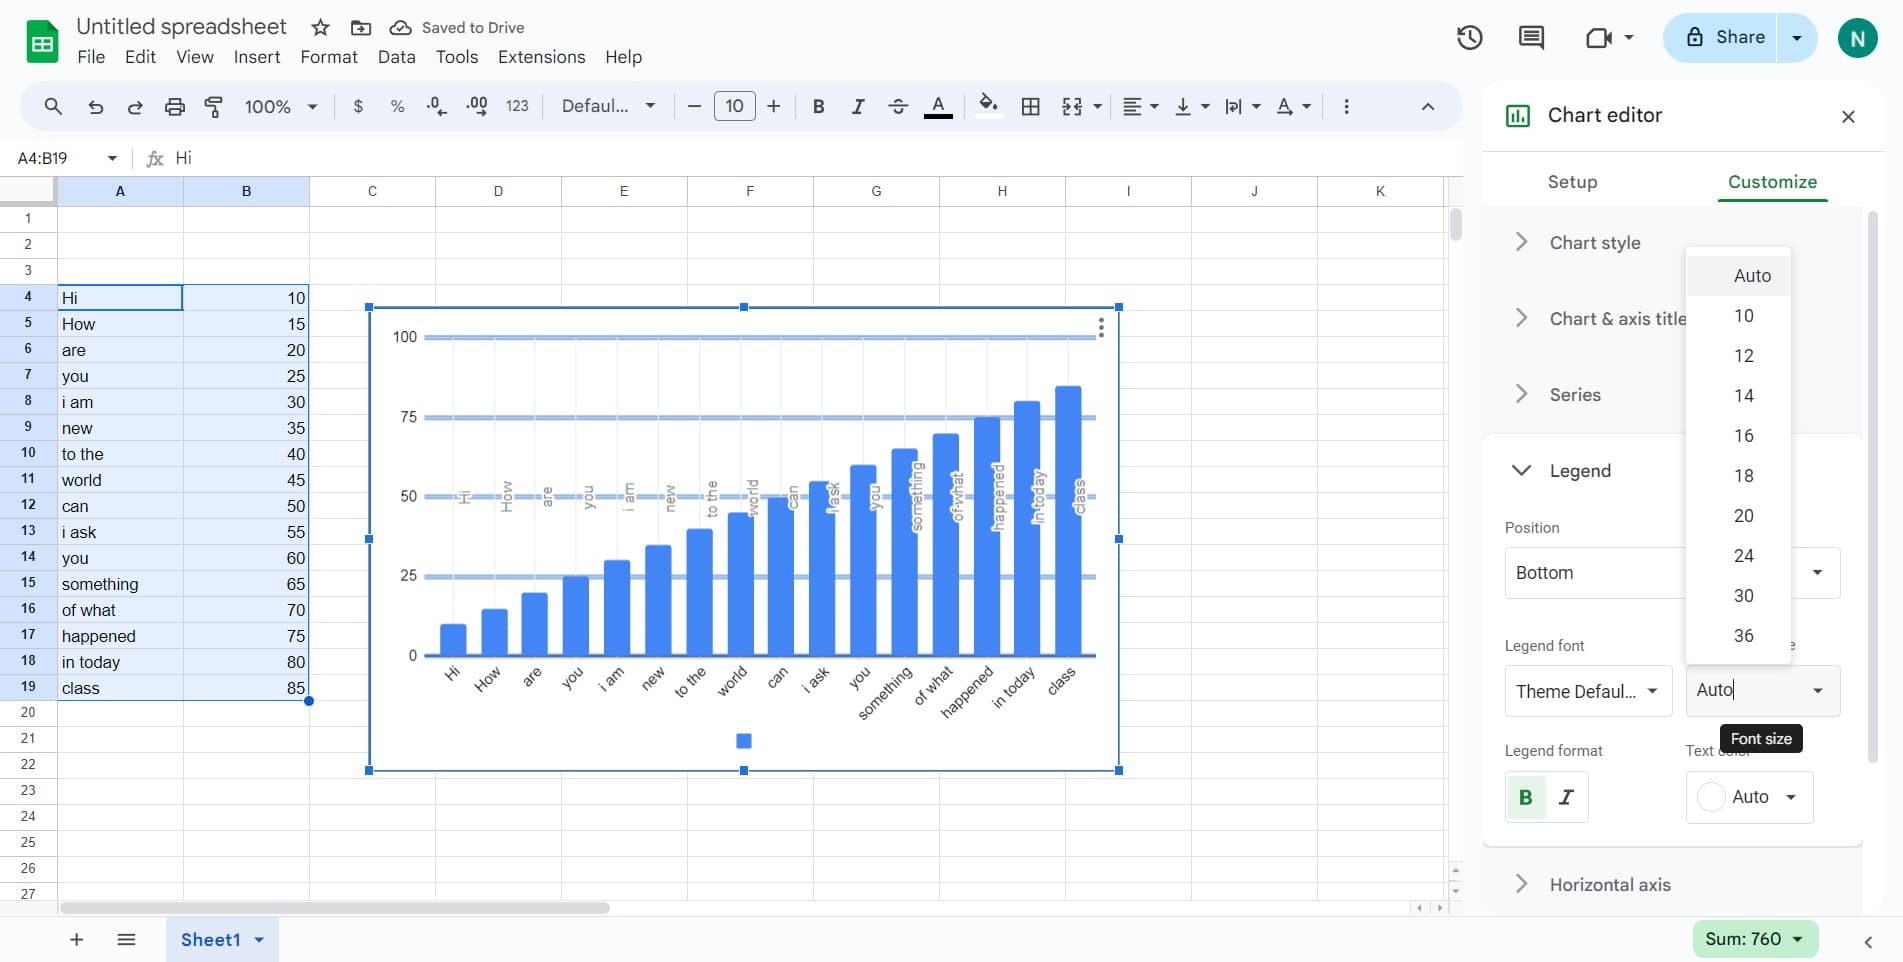Click the Text wrapping icon
Screen dimensions: 1903x962
pyautogui.click(x=1235, y=106)
